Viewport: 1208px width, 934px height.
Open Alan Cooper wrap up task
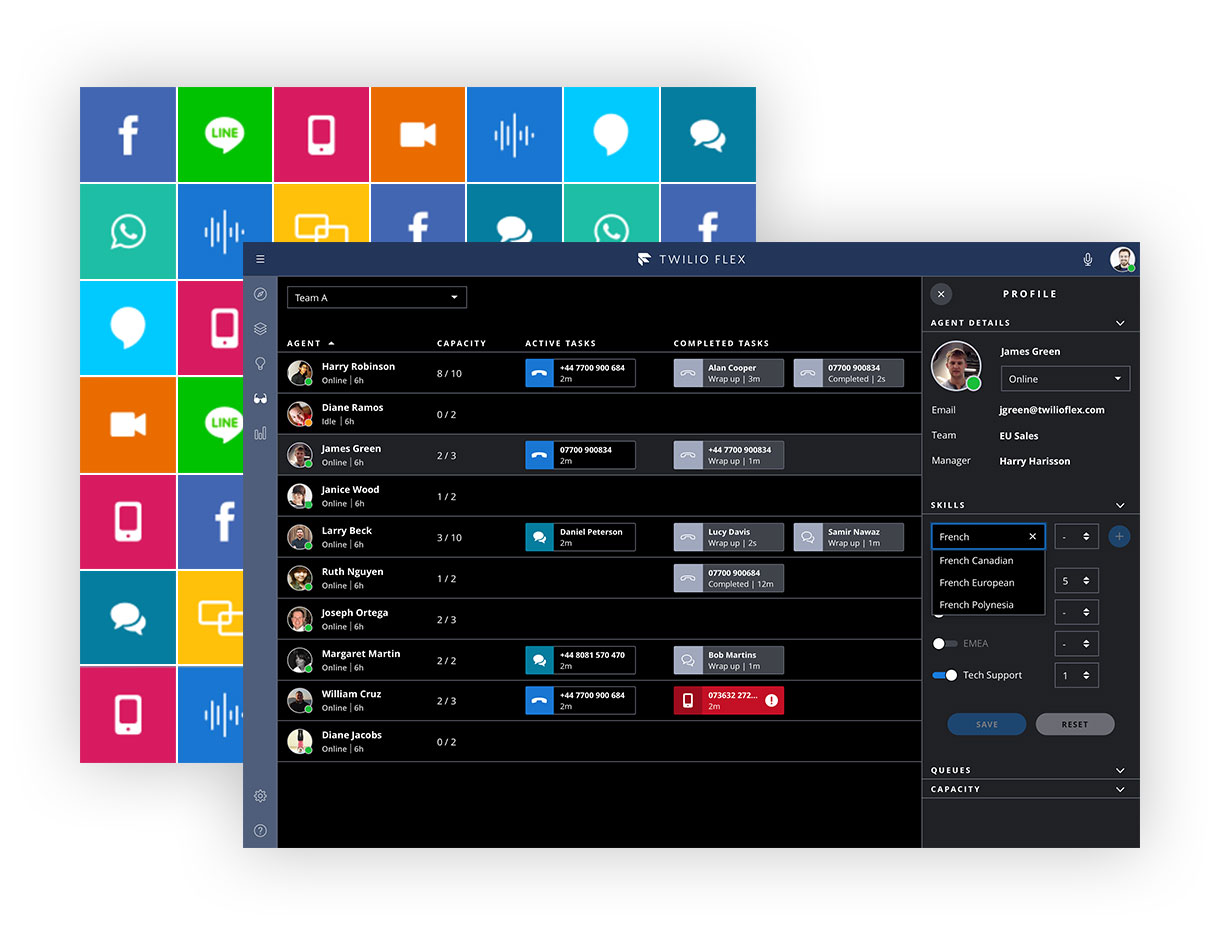pyautogui.click(x=729, y=373)
